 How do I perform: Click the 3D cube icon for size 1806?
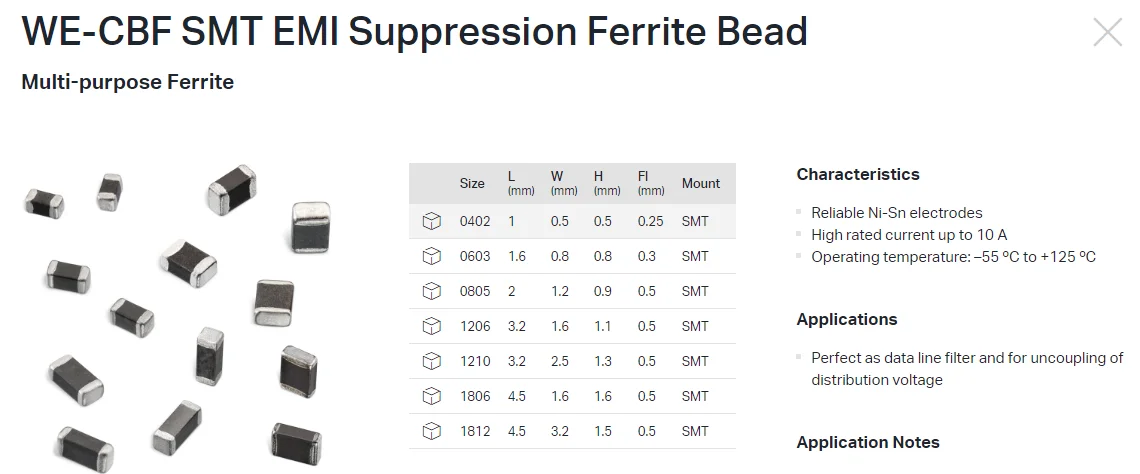(x=431, y=396)
